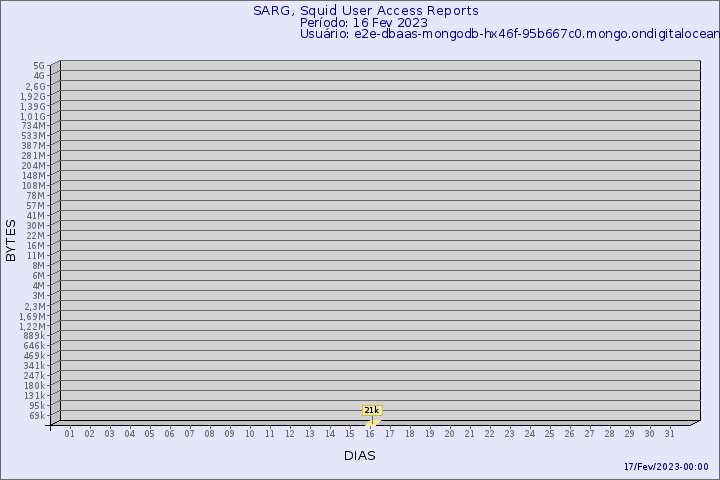Click the 2,3M y-axis value
Screen dimensions: 720x480
[35, 306]
